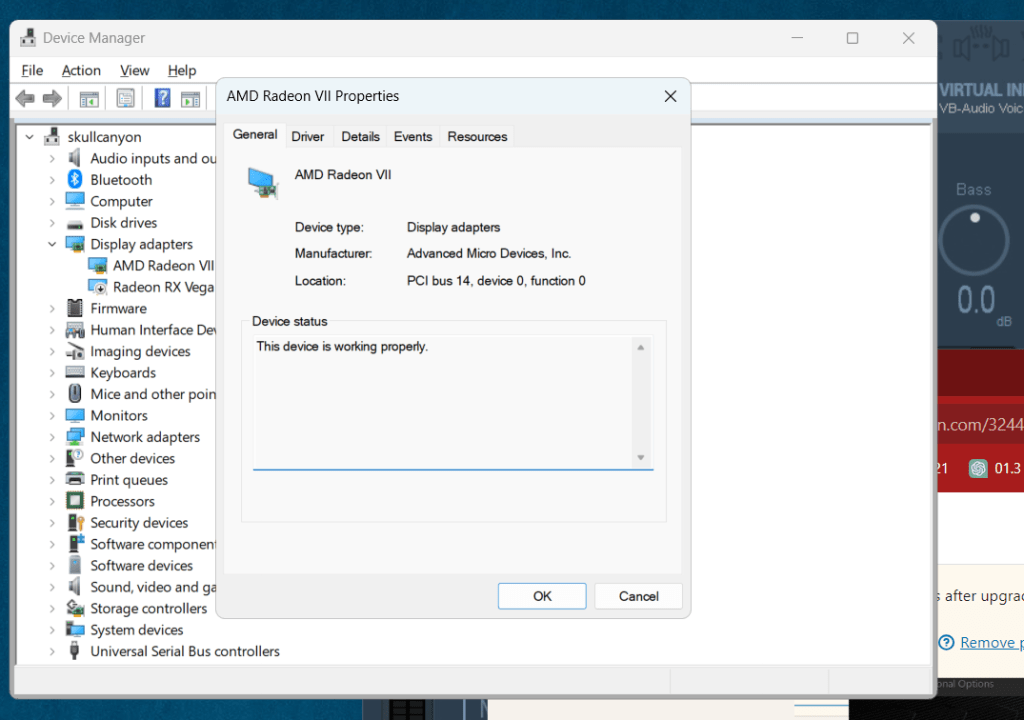Select Radeon RX Vega in device tree
1024x720 pixels.
pos(163,287)
